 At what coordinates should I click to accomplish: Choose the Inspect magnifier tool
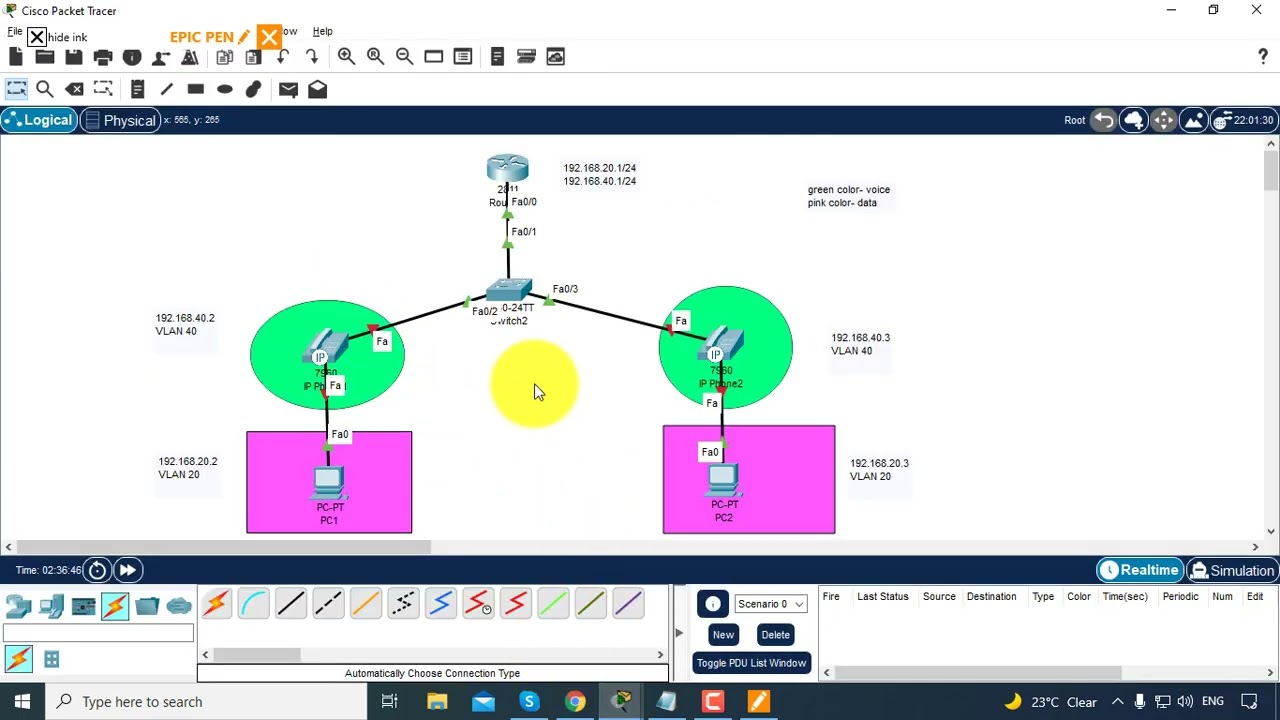[x=45, y=89]
